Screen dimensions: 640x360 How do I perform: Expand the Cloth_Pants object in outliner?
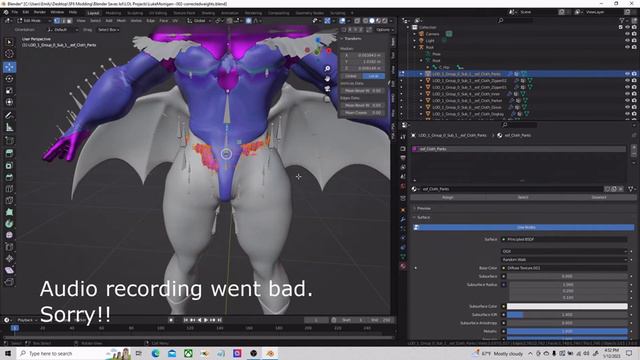421,74
